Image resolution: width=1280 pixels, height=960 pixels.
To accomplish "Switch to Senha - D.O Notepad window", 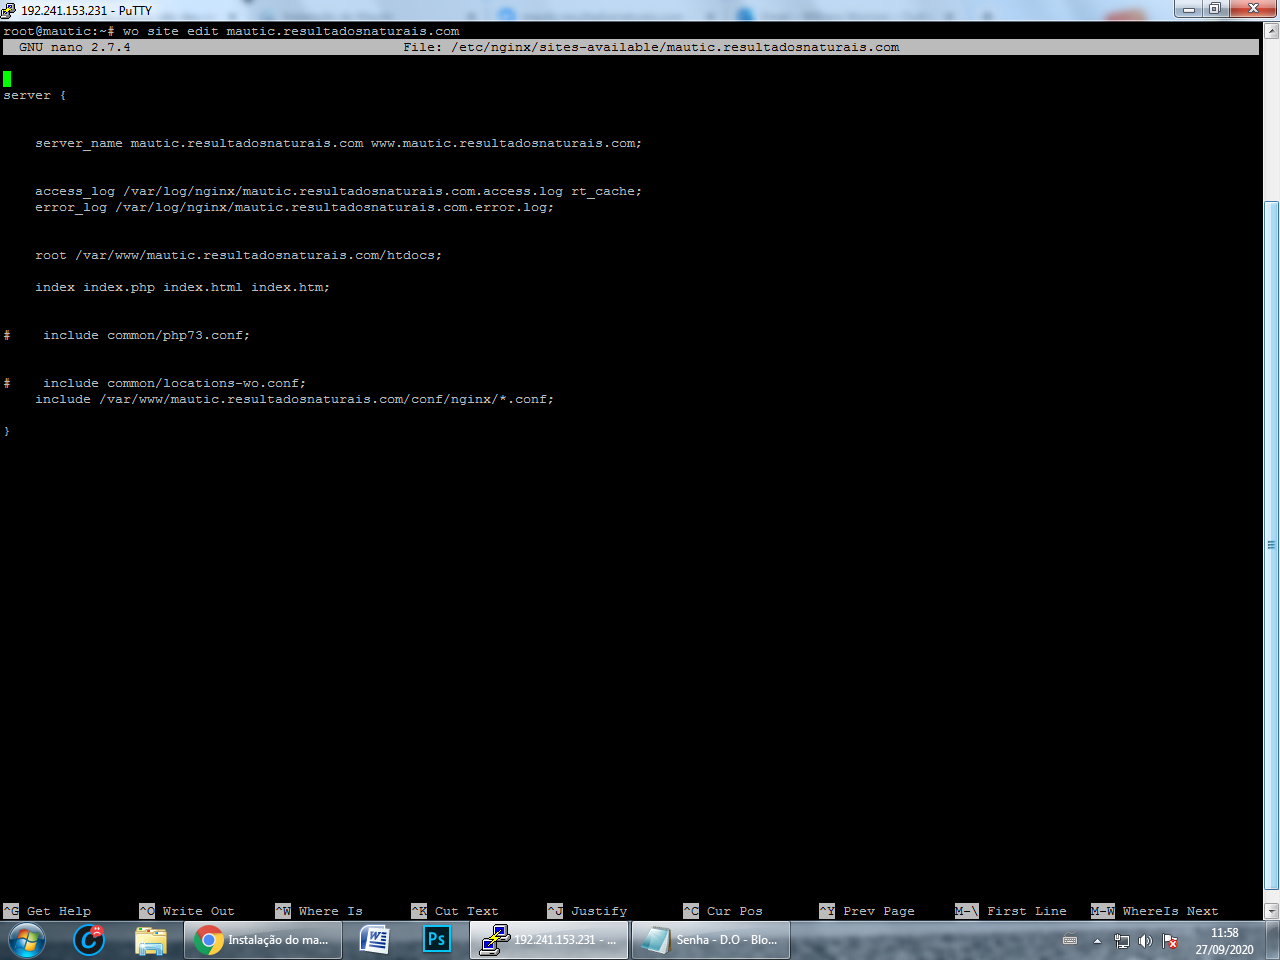I will pyautogui.click(x=711, y=940).
